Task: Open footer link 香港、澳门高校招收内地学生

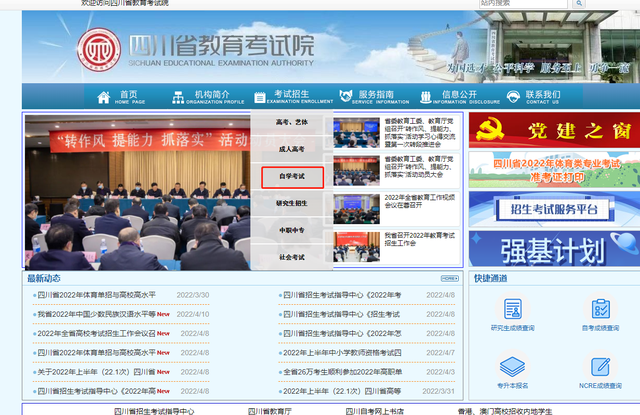Action: click(505, 411)
